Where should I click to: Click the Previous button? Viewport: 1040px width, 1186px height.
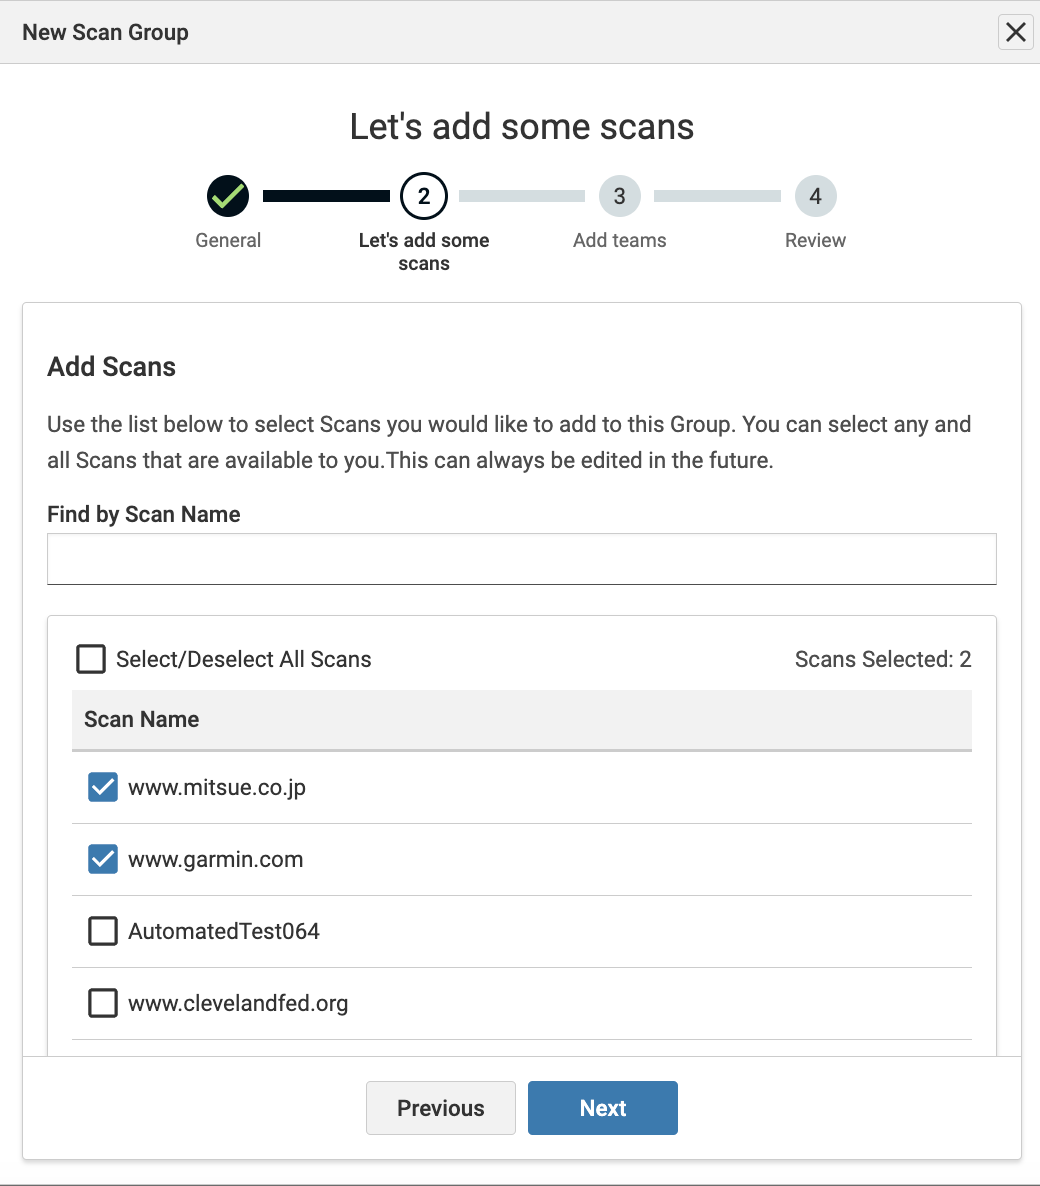tap(441, 1108)
